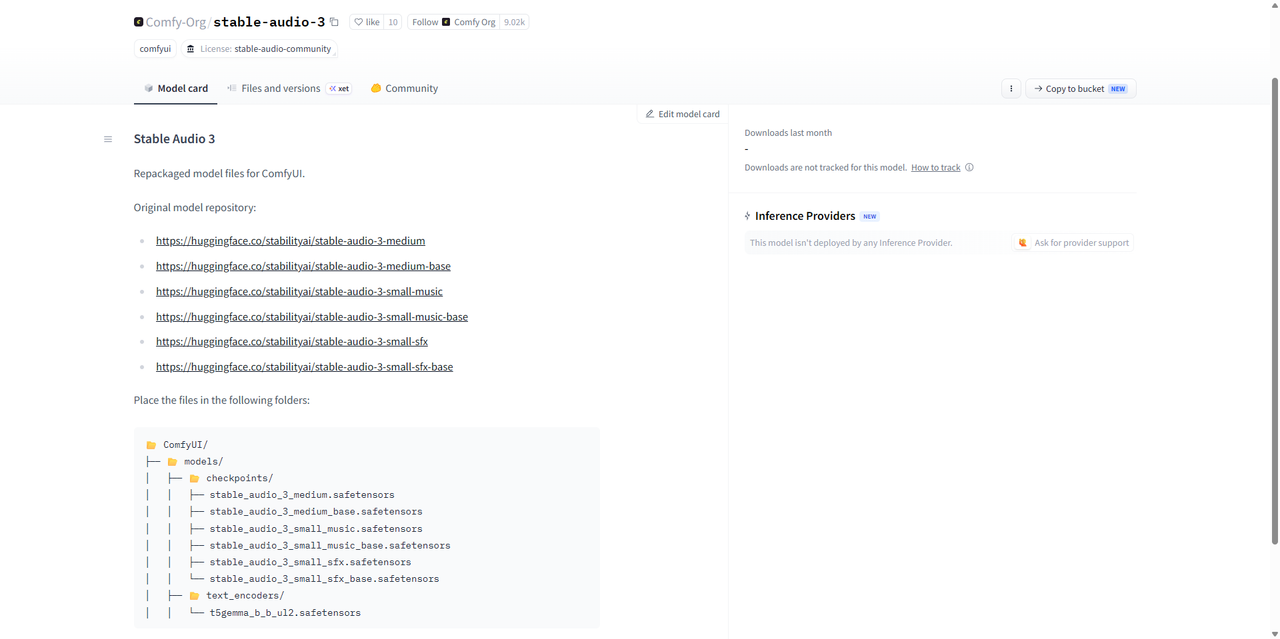Screen dimensions: 1280x639
Task: Click t5gemma_b_b_ul2.safetensors text
Action: coord(285,613)
